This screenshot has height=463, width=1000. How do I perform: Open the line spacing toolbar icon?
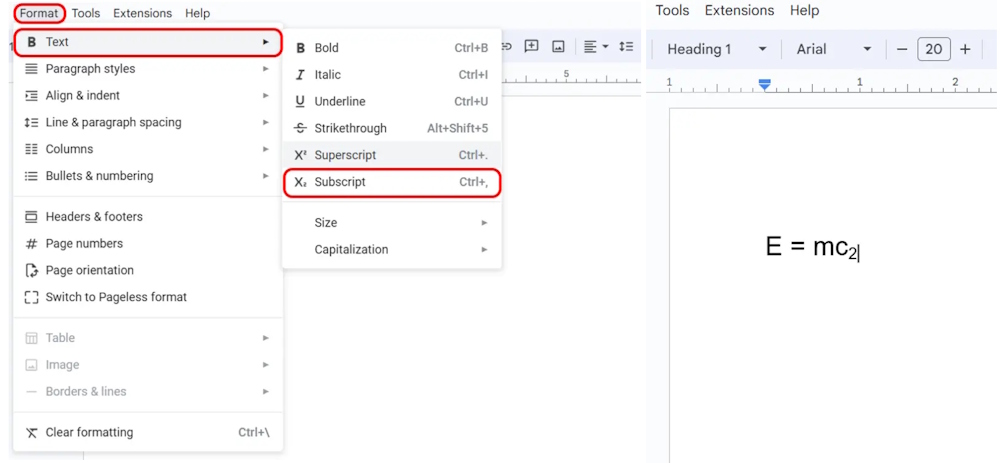[x=626, y=46]
